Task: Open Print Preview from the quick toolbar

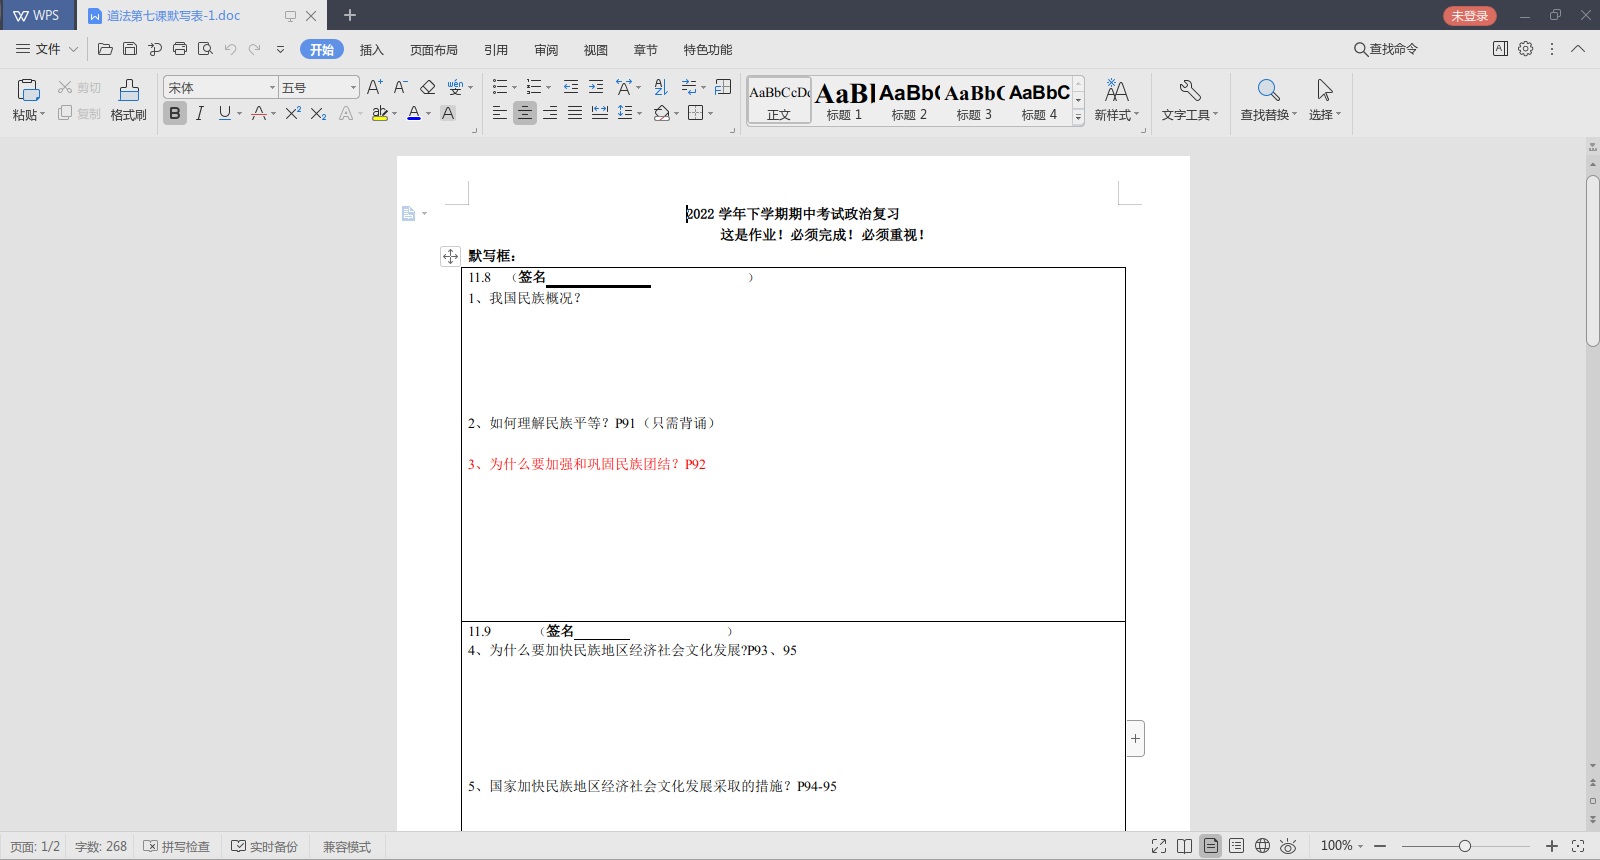Action: (205, 49)
